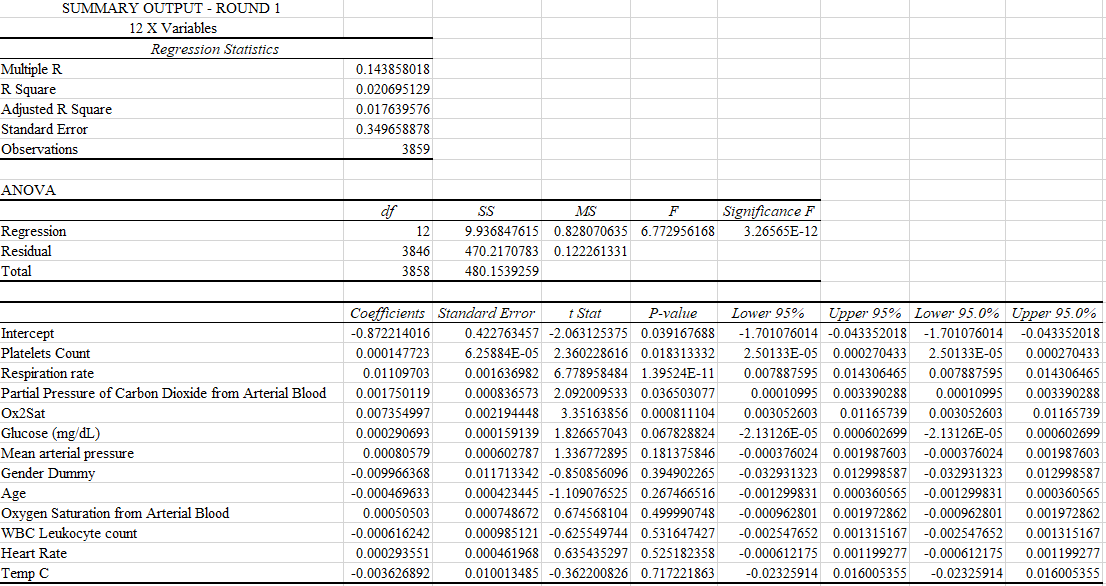Screen dimensions: 1106x586
Task: Click the 'Upper 95.0%' column header
Action: pos(1055,313)
